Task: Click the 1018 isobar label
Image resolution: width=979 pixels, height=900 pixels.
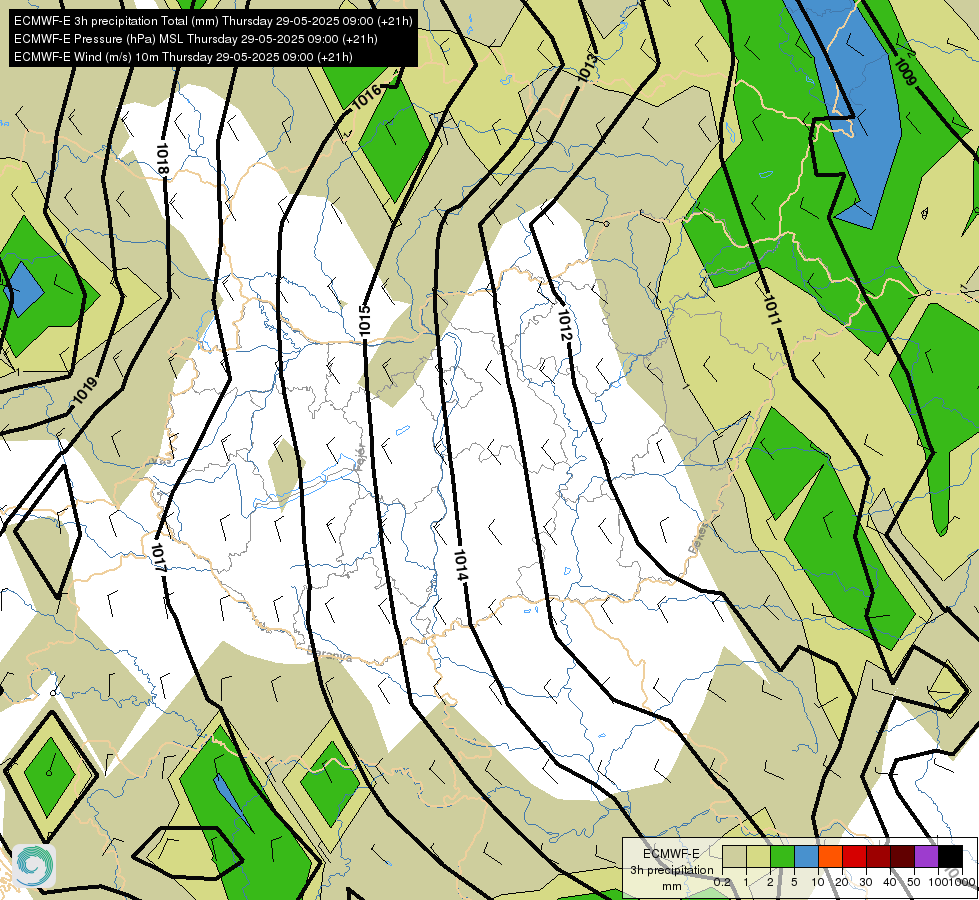Action: 162,159
